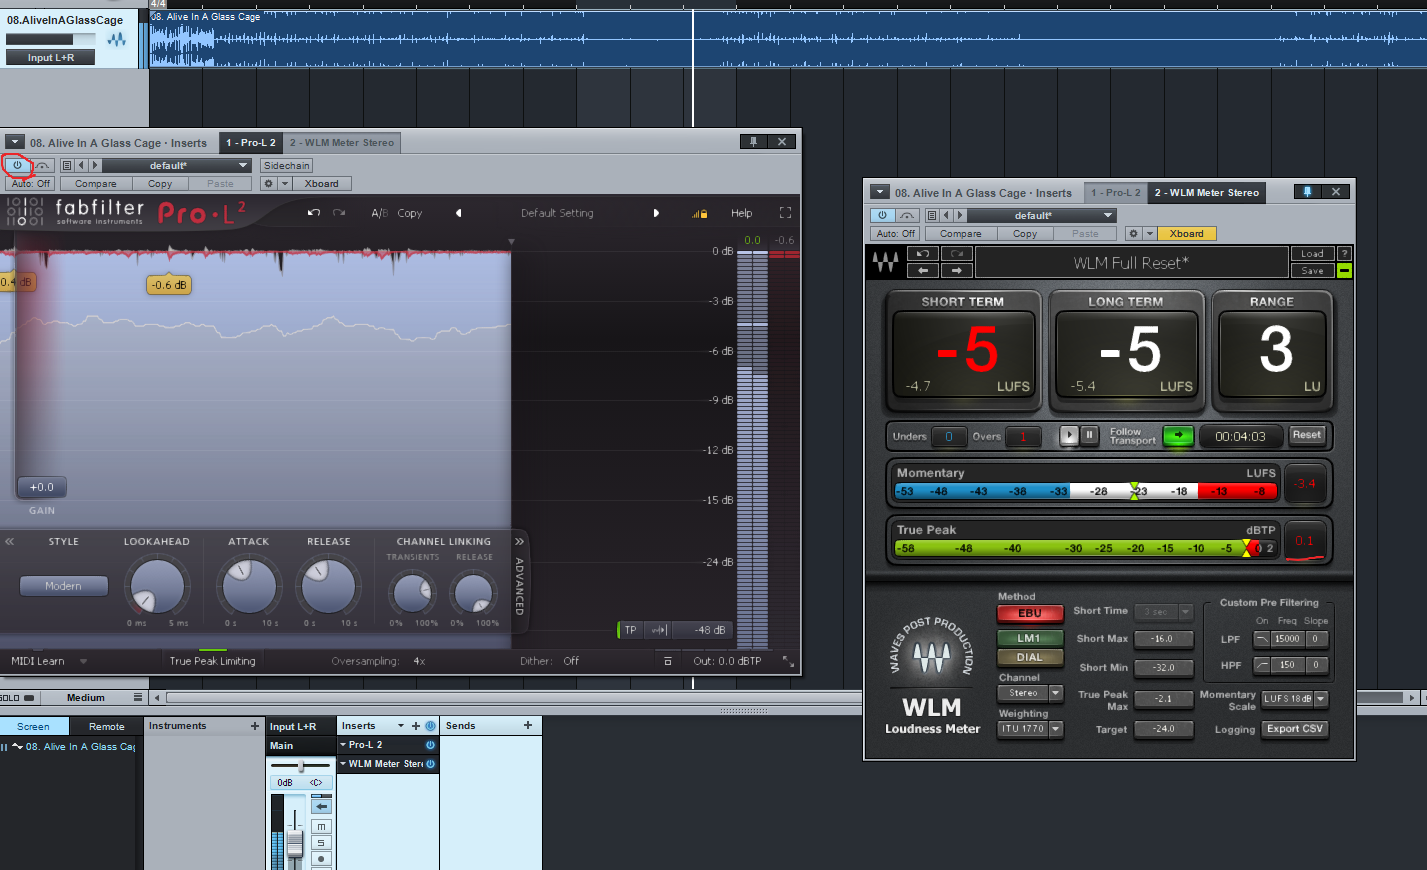This screenshot has width=1427, height=870.
Task: Open default* preset dropdown in Pro-L 2 window
Action: 177,165
